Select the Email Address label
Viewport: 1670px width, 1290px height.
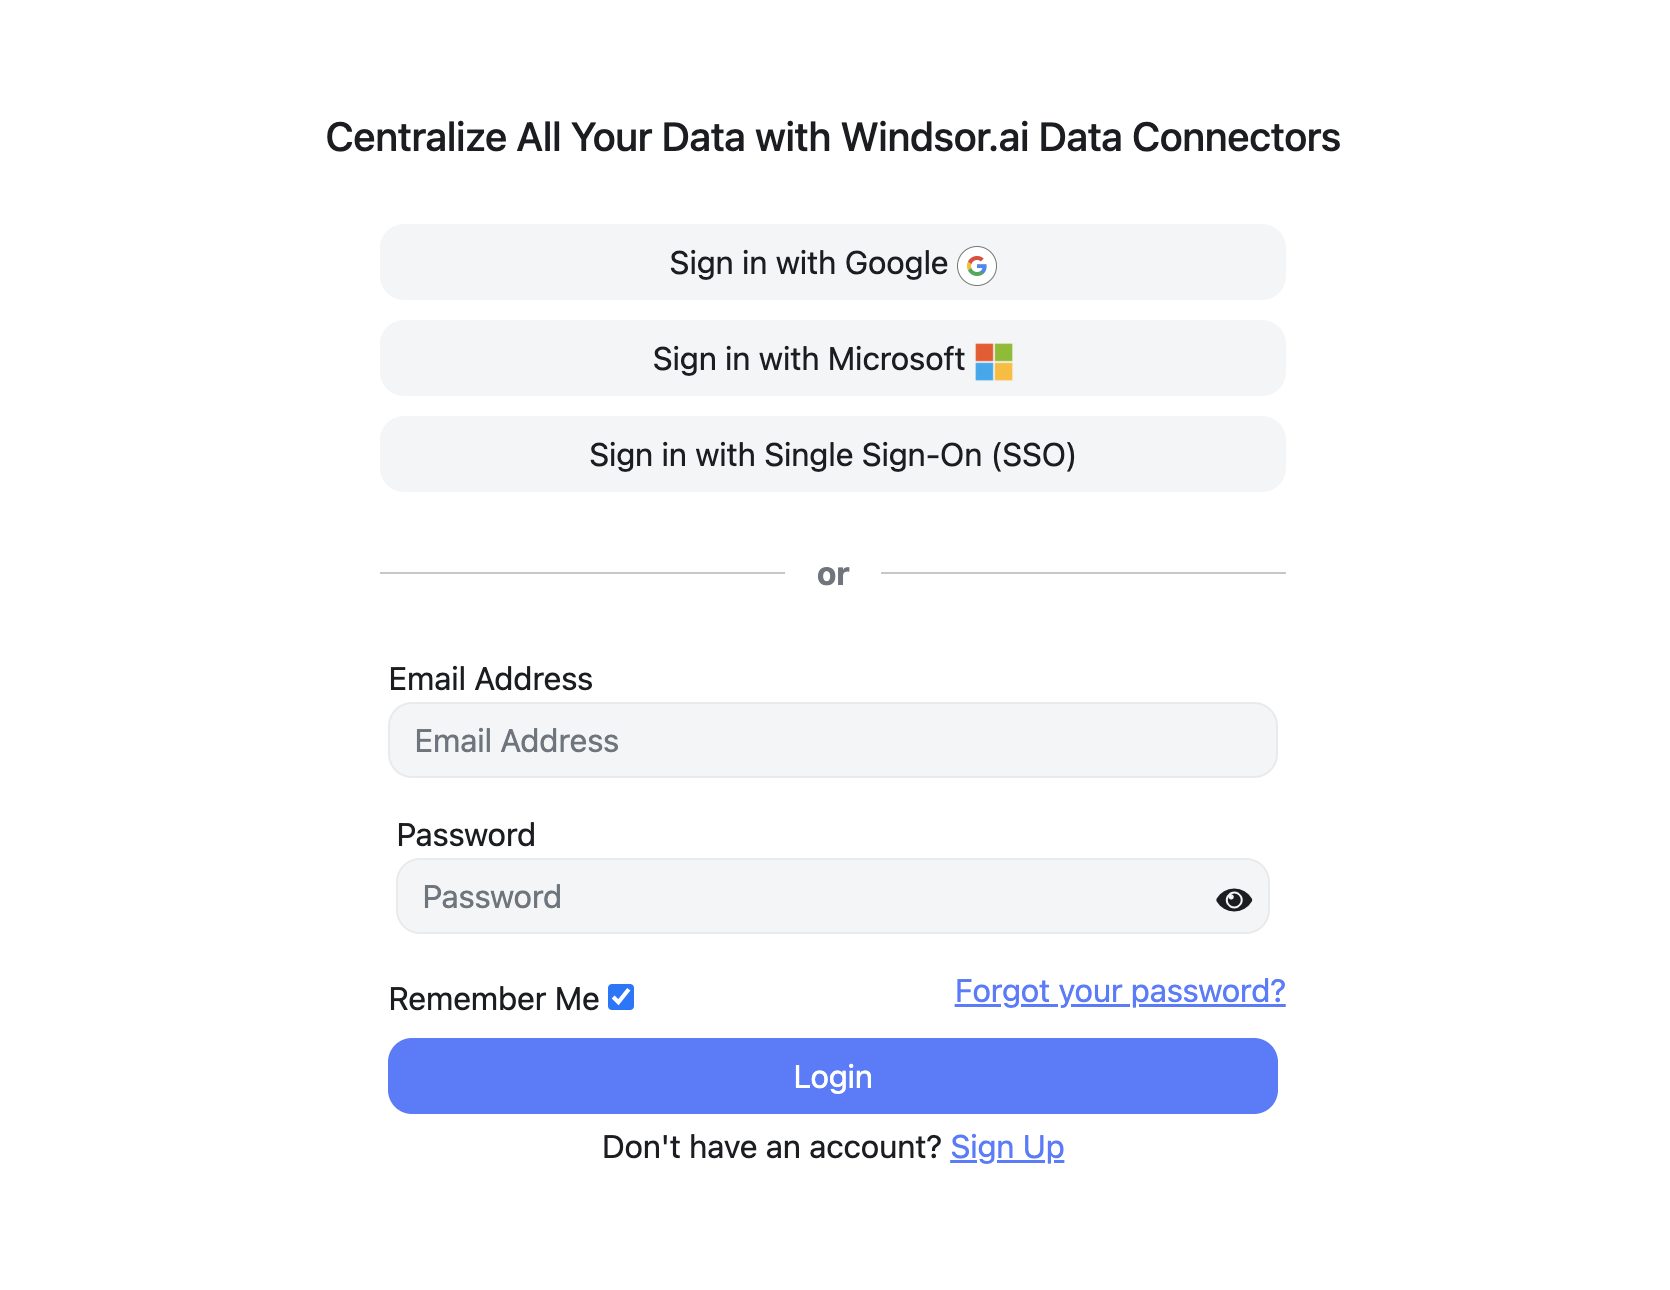pyautogui.click(x=490, y=679)
